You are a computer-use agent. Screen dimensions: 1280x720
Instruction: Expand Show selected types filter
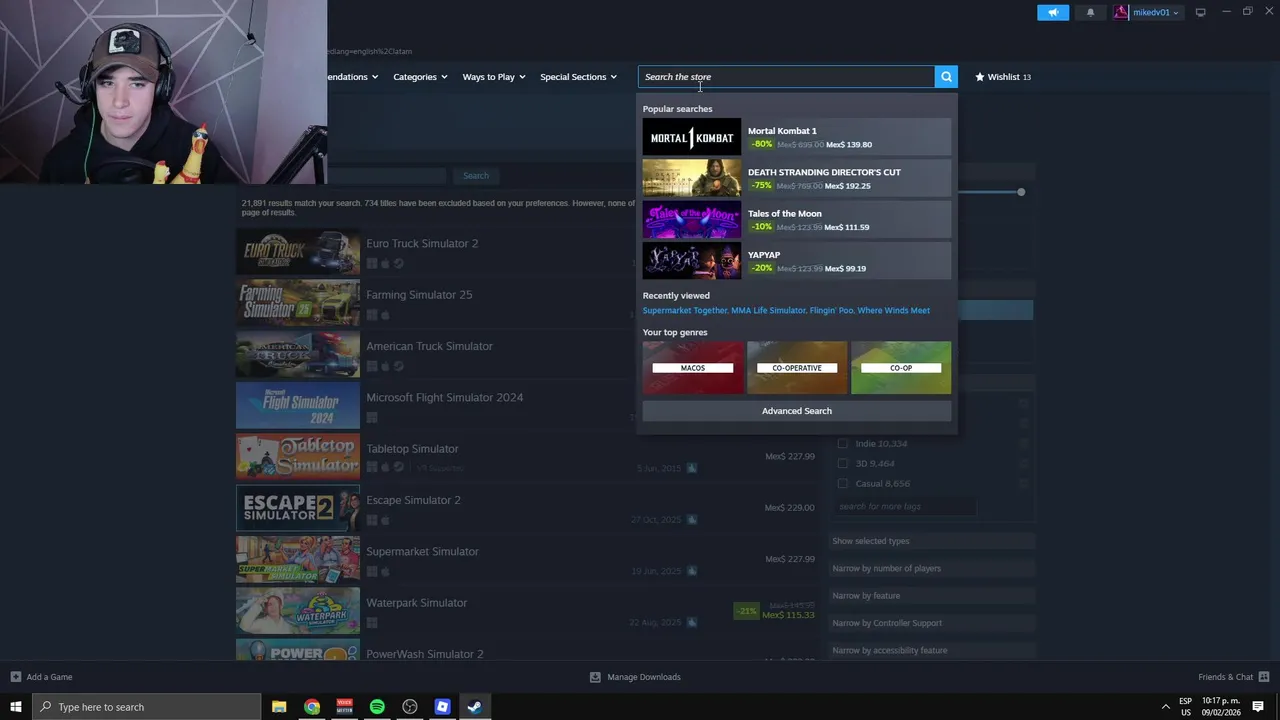coord(932,541)
